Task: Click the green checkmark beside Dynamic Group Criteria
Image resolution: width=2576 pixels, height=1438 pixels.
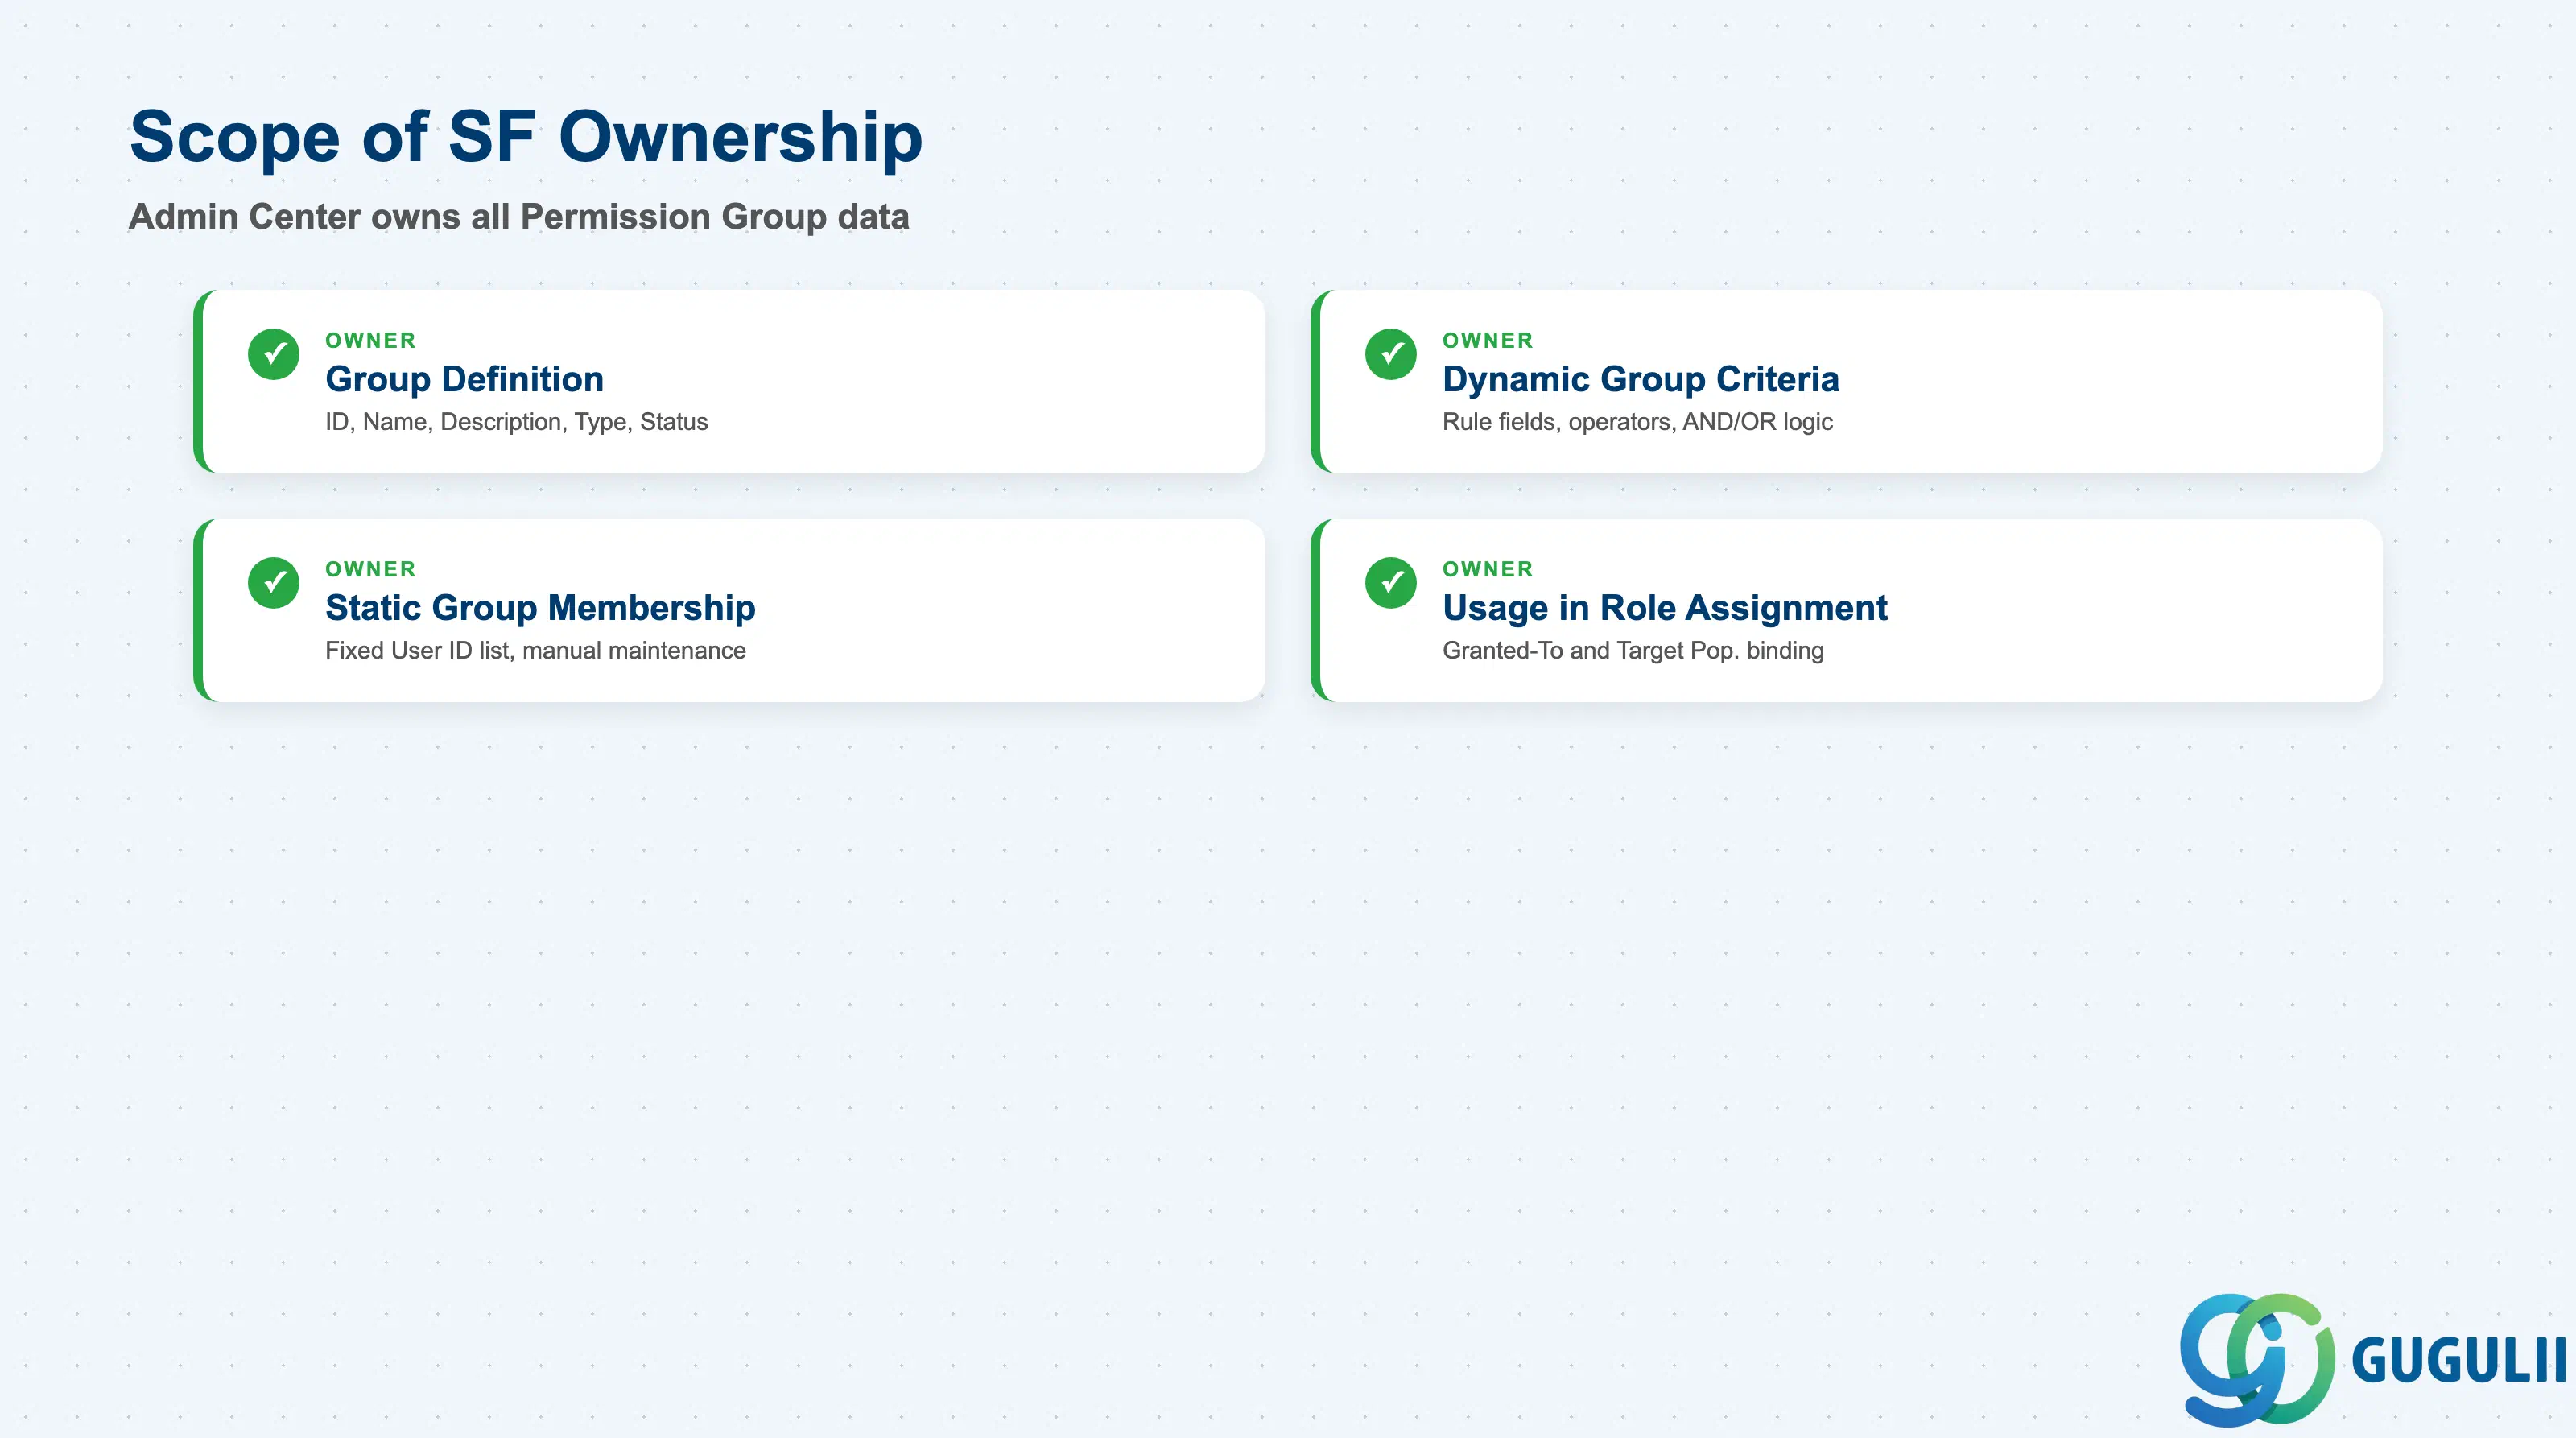Action: 1390,354
